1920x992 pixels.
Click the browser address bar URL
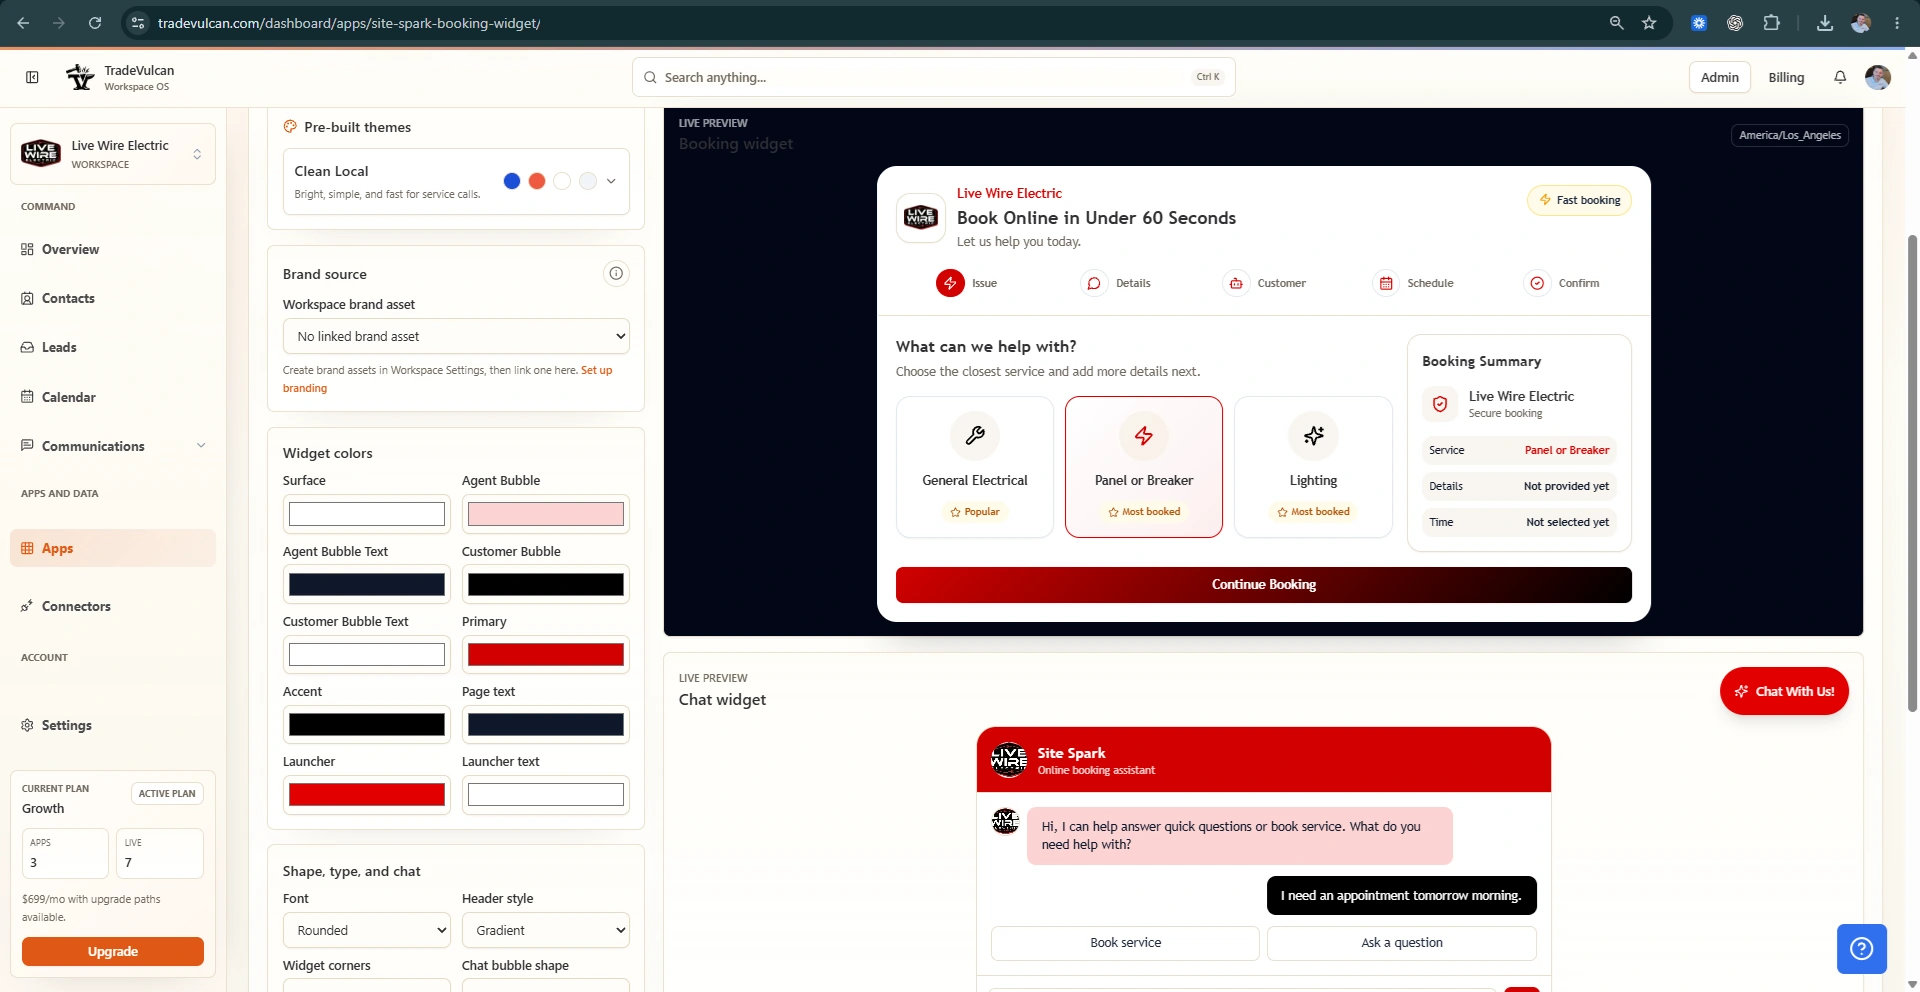tap(349, 23)
